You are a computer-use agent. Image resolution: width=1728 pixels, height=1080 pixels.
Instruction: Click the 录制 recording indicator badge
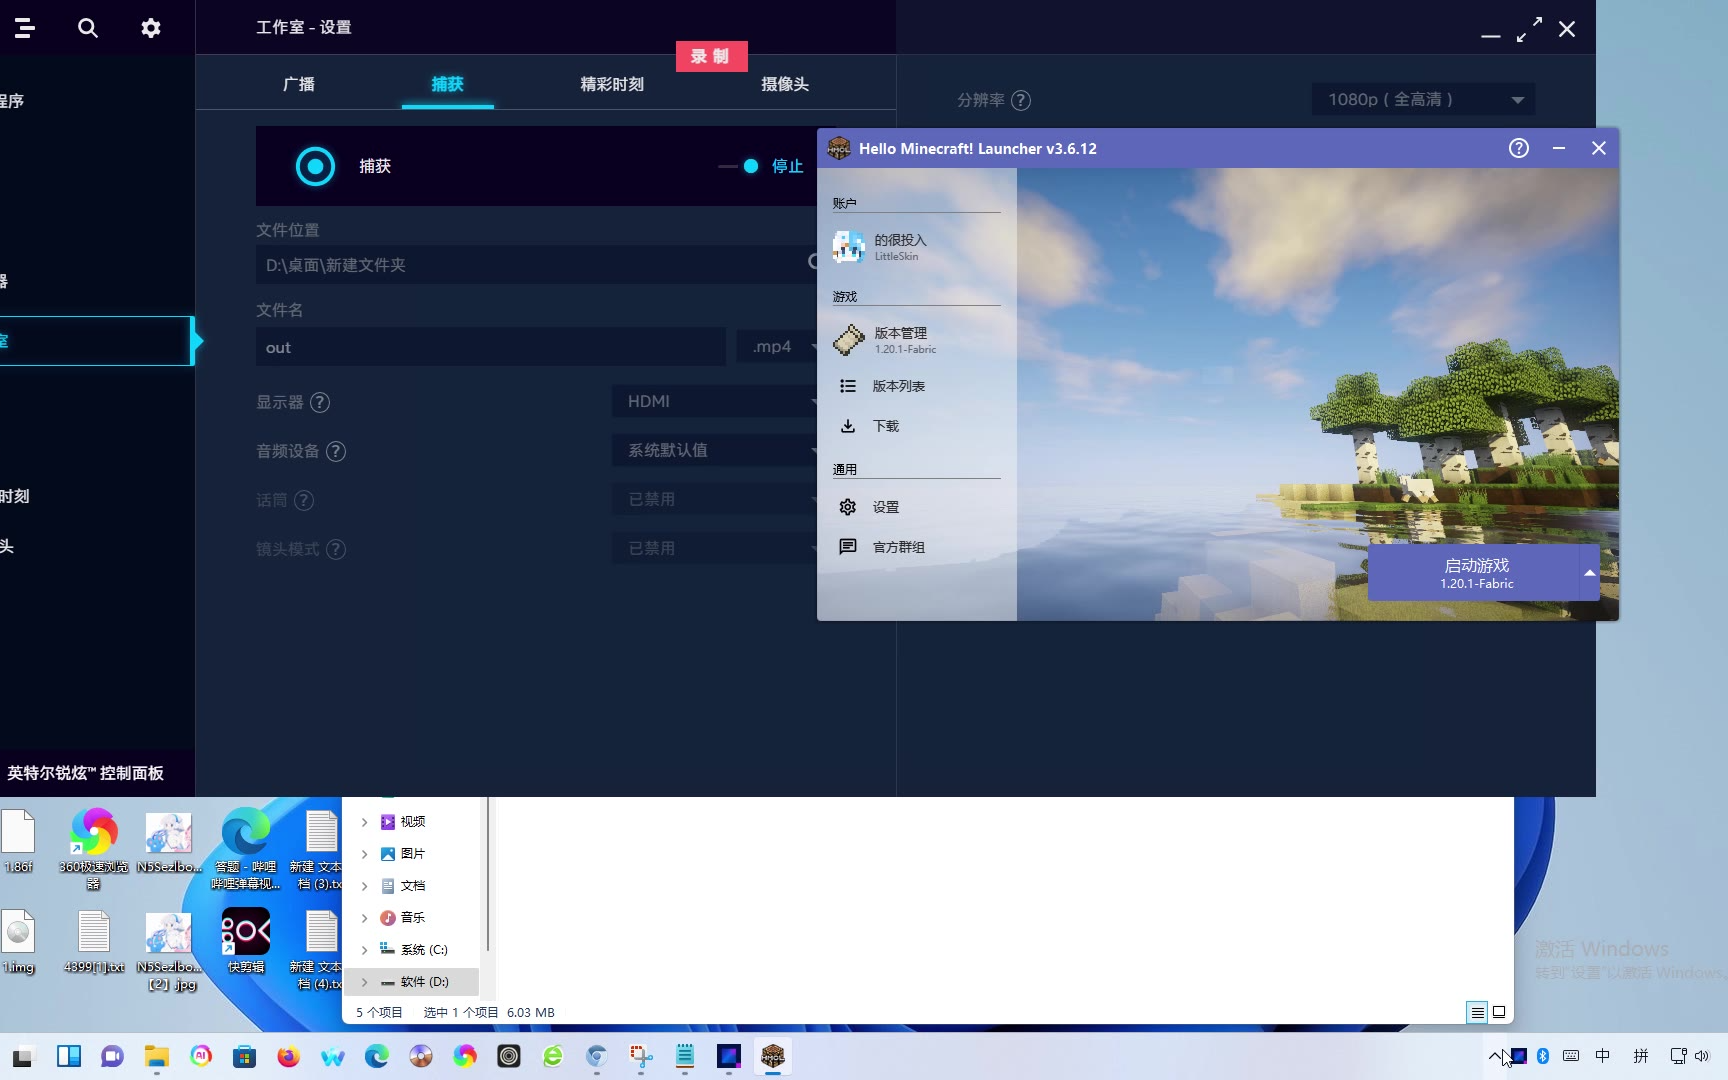711,56
